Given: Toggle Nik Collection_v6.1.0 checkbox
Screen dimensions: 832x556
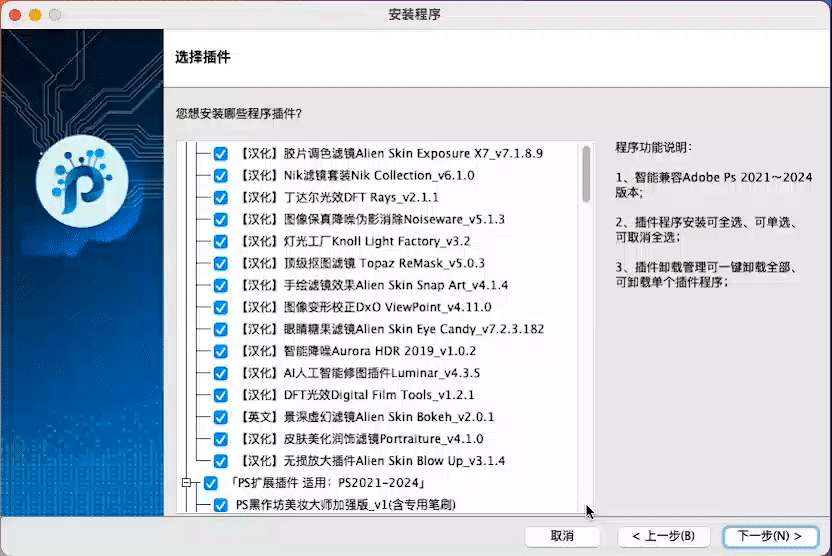Looking at the screenshot, I should (221, 176).
